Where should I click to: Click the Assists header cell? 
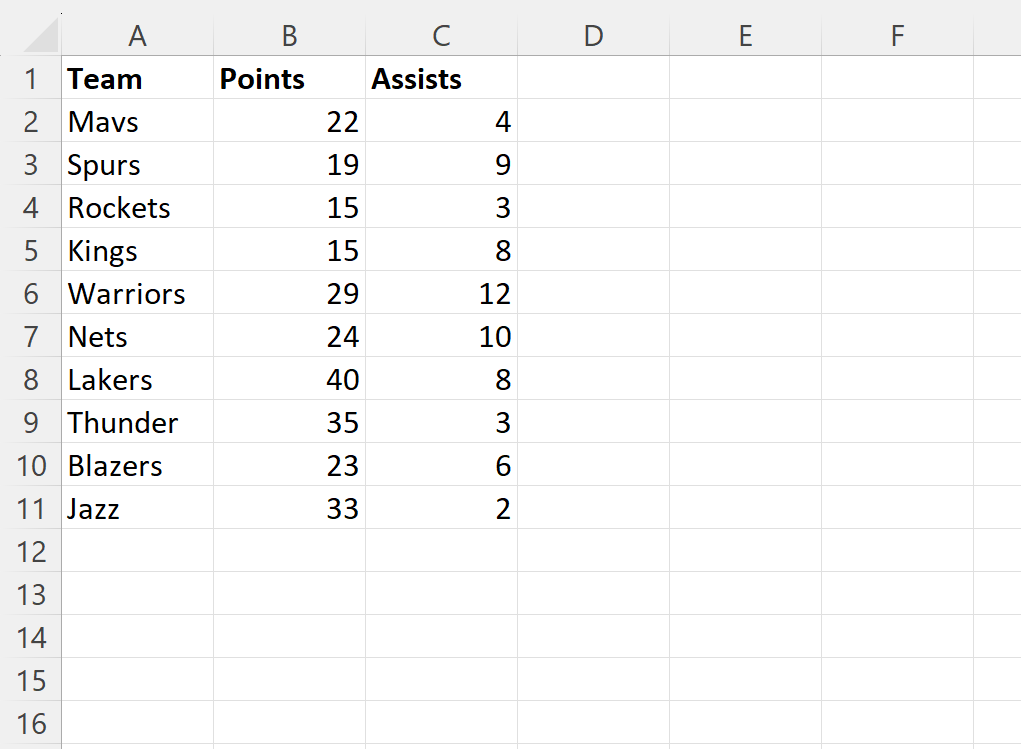point(441,79)
